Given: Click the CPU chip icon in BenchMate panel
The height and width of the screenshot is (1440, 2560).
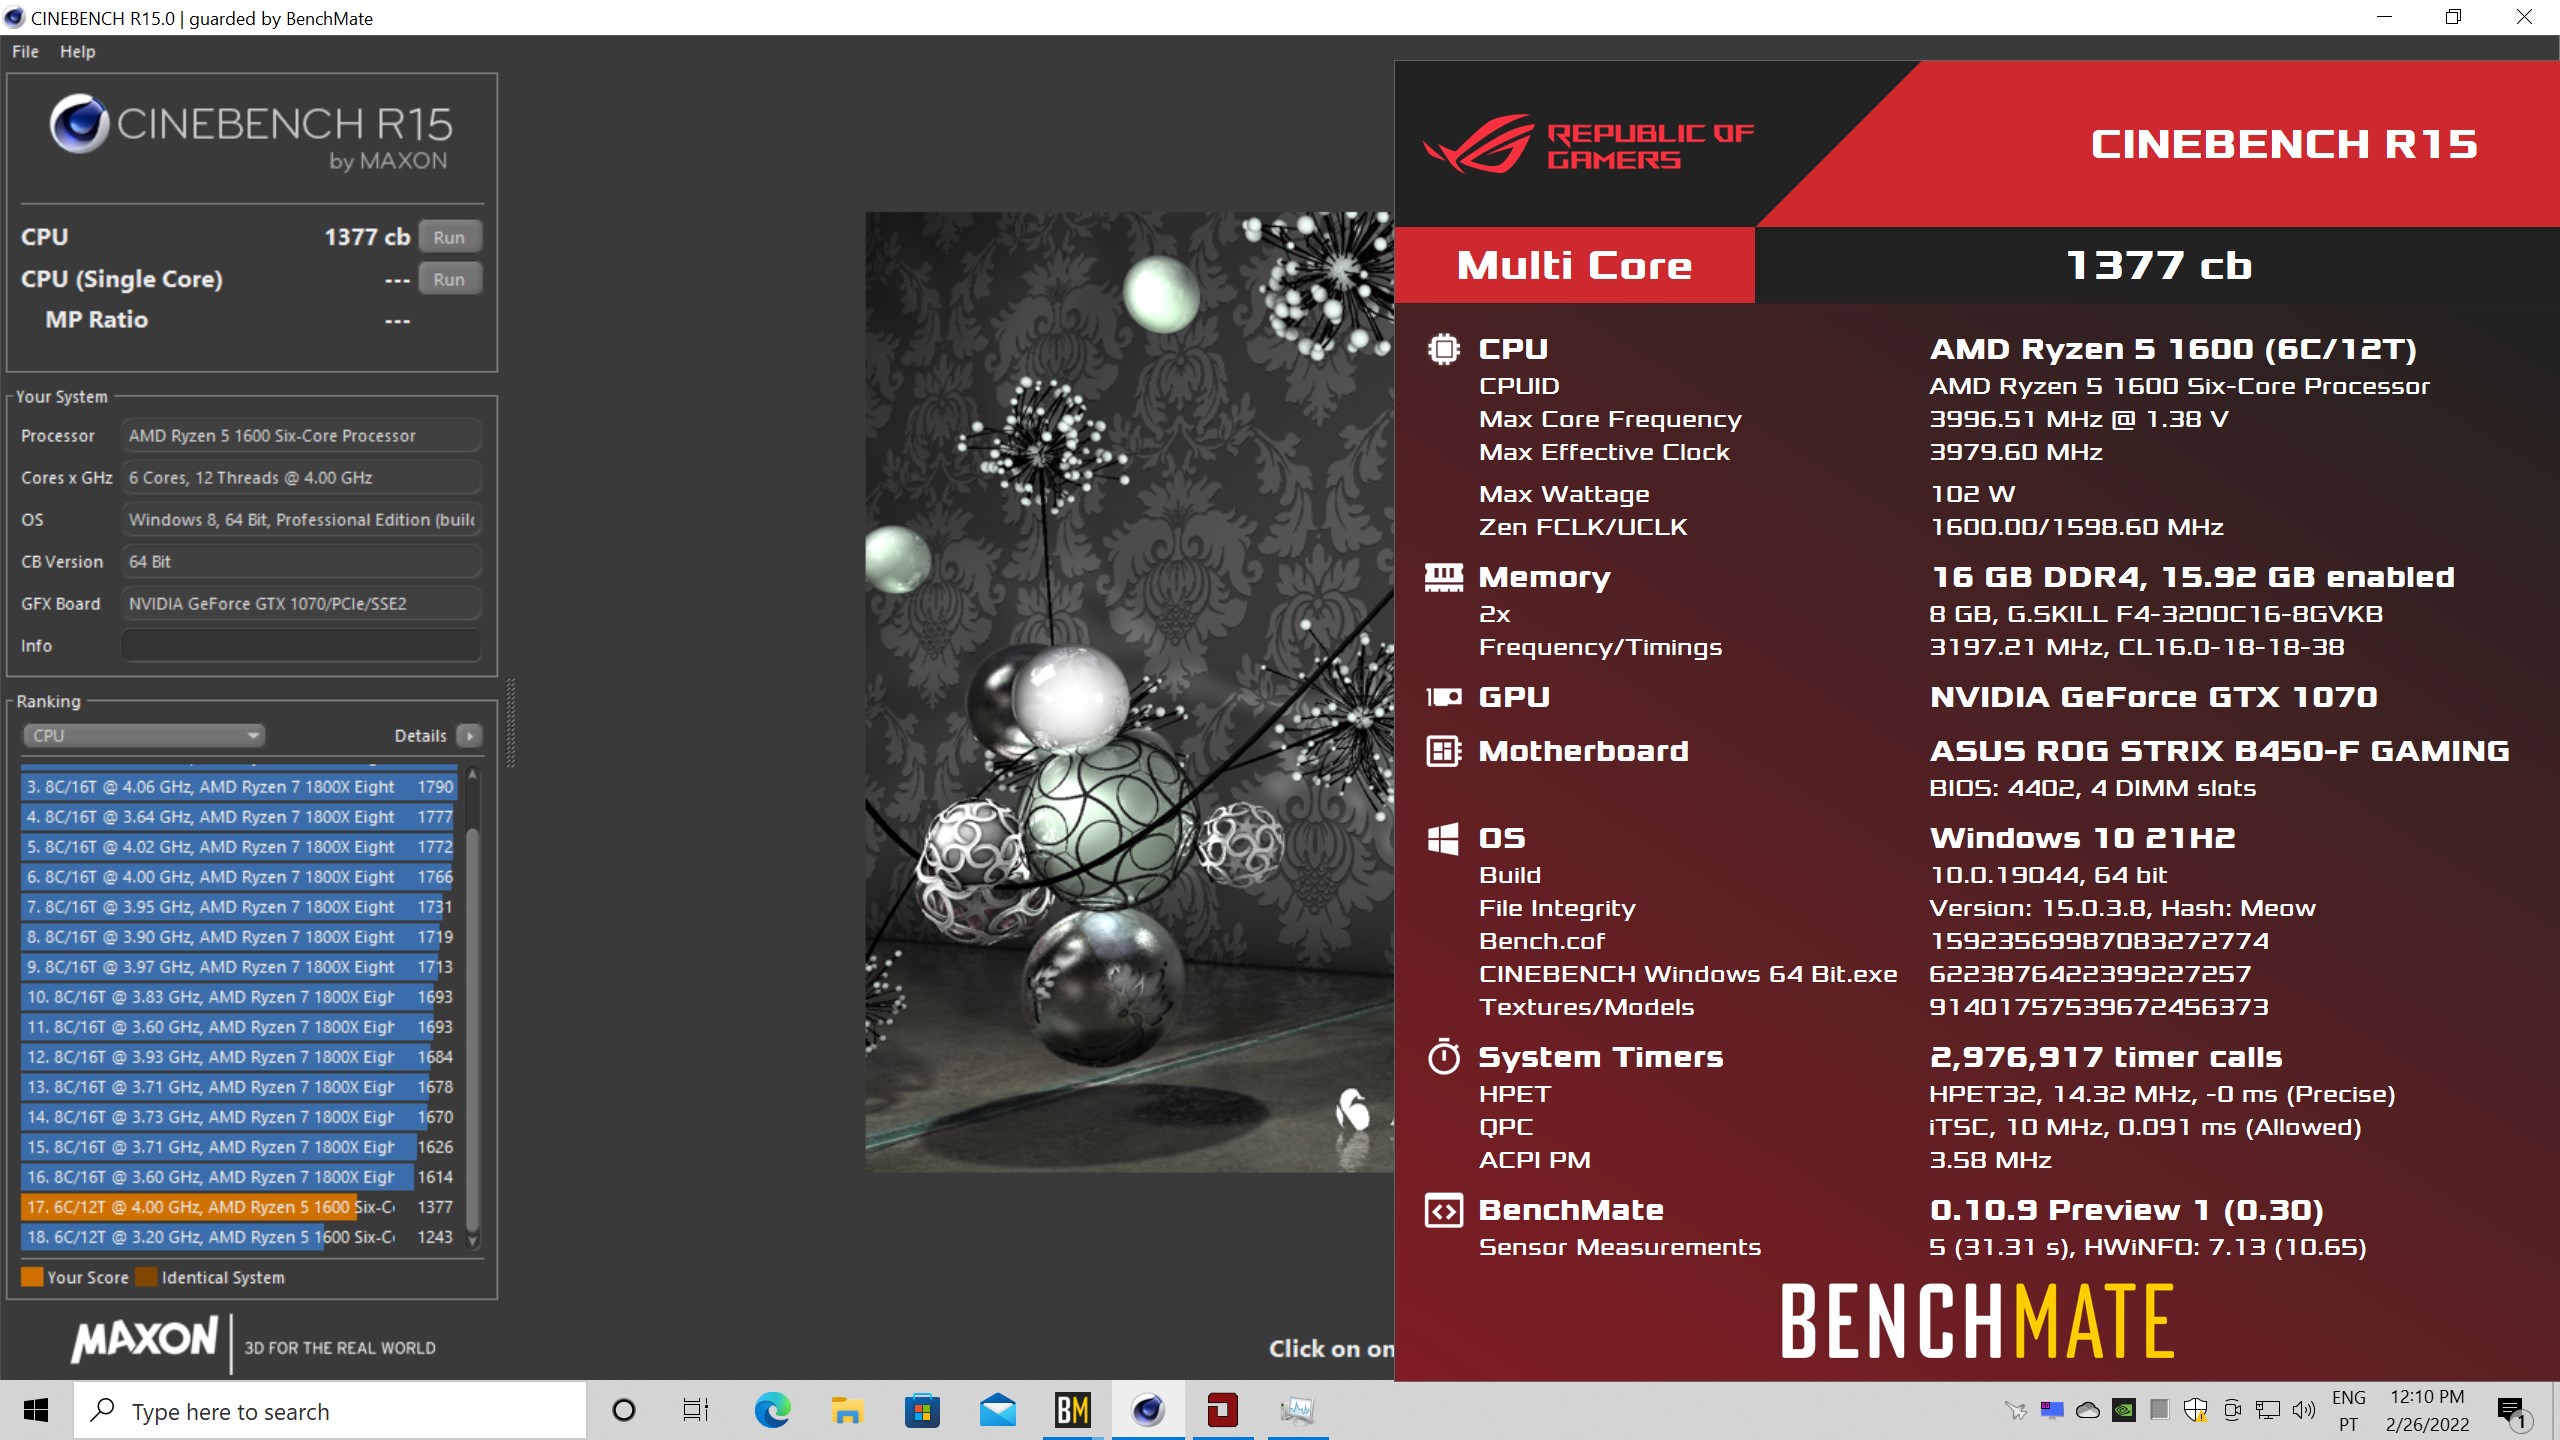Looking at the screenshot, I should (1443, 349).
